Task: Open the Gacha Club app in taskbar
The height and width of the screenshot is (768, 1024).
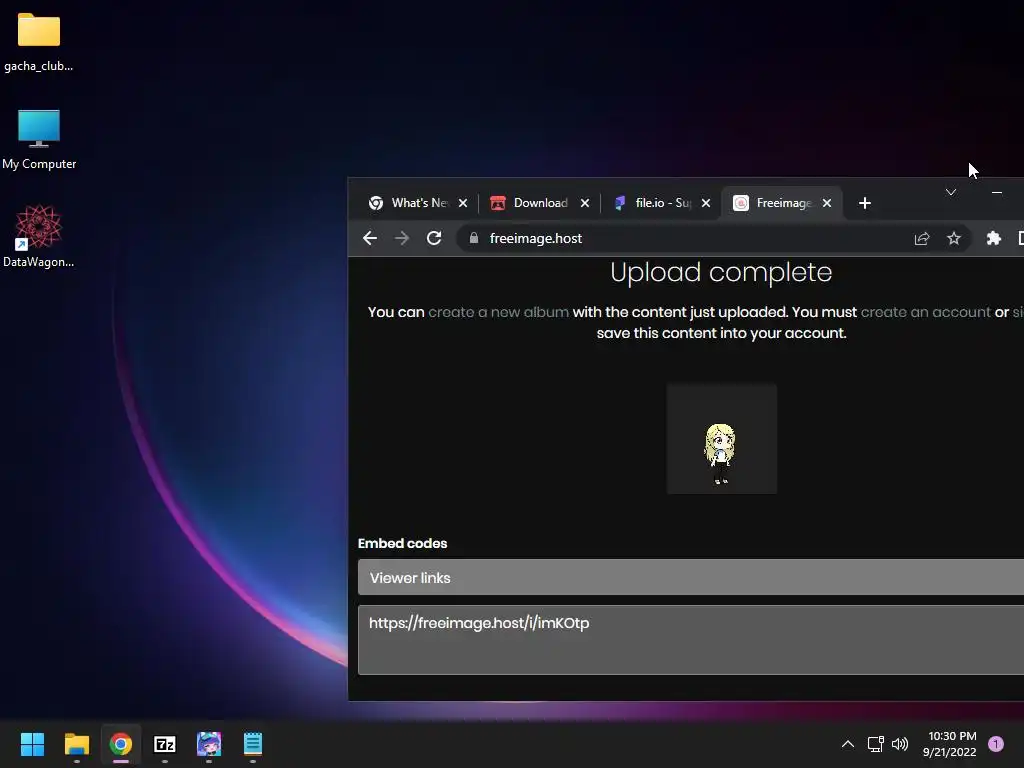Action: [209, 744]
